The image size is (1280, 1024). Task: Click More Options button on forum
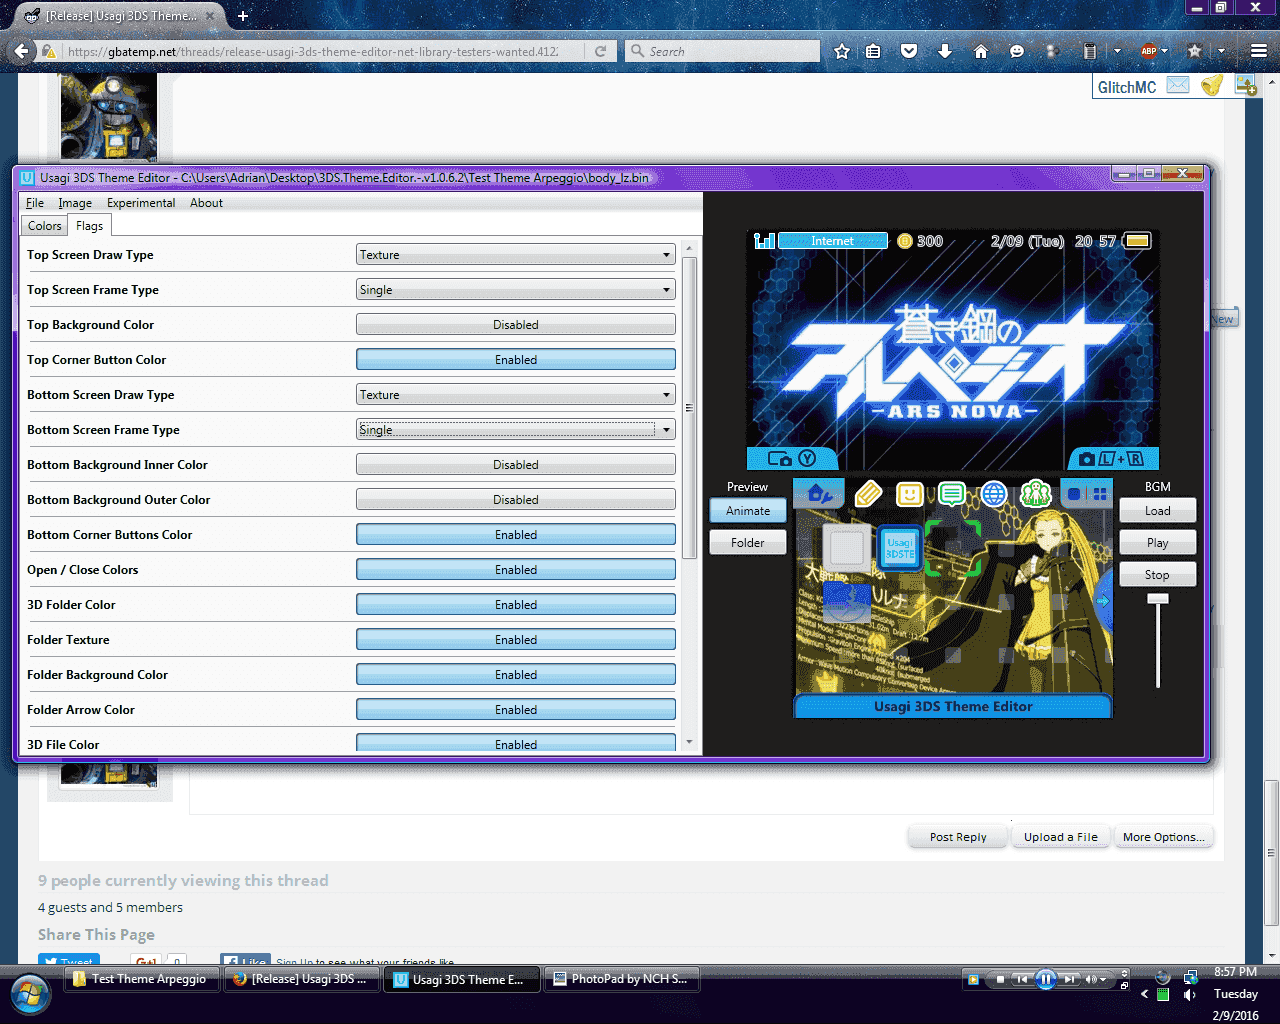[1164, 837]
